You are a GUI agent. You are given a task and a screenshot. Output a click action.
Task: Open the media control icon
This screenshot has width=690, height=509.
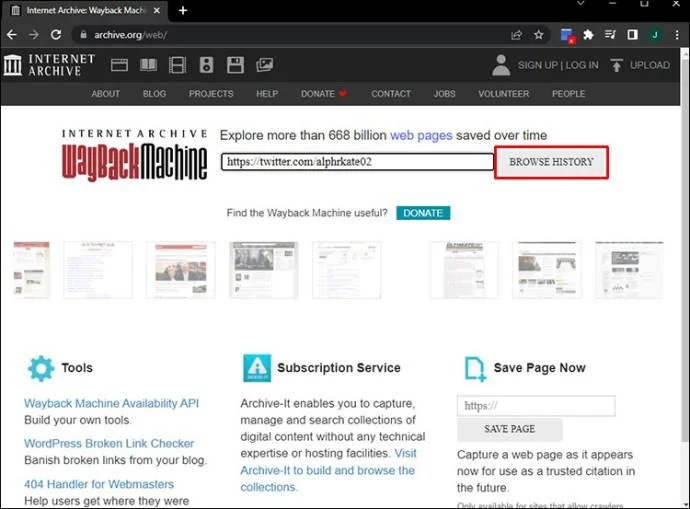pos(610,35)
